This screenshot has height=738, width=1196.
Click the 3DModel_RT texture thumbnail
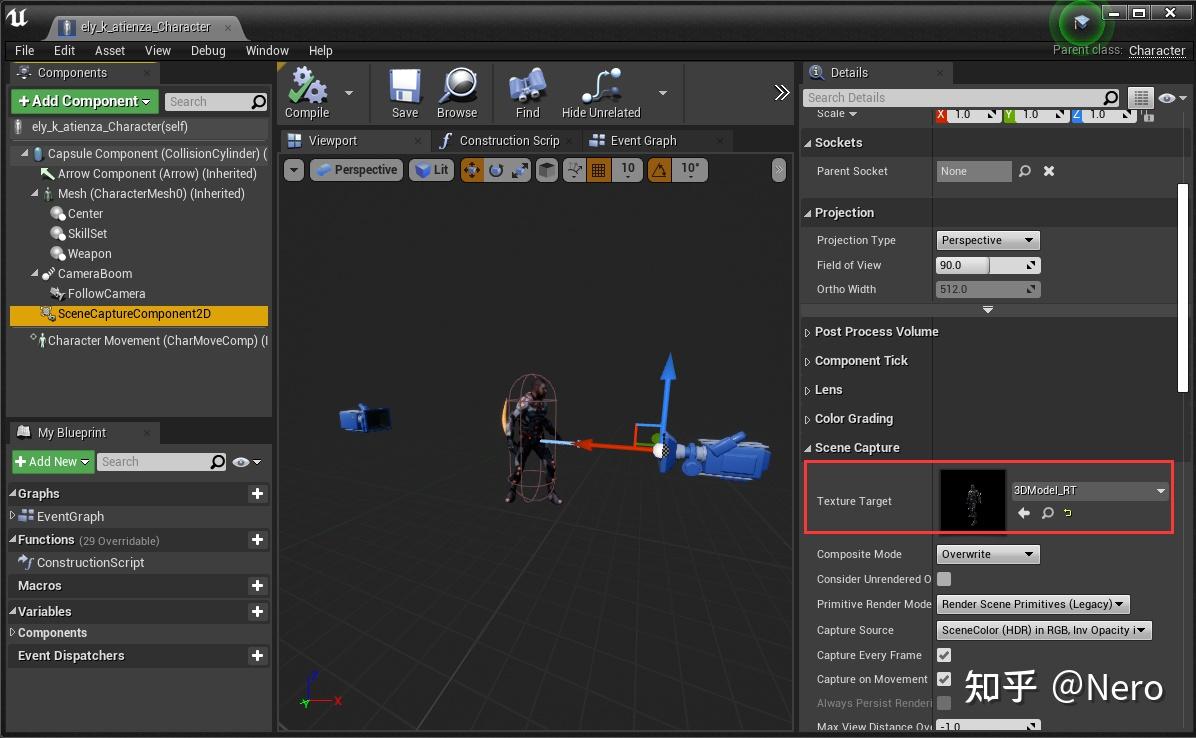(972, 500)
